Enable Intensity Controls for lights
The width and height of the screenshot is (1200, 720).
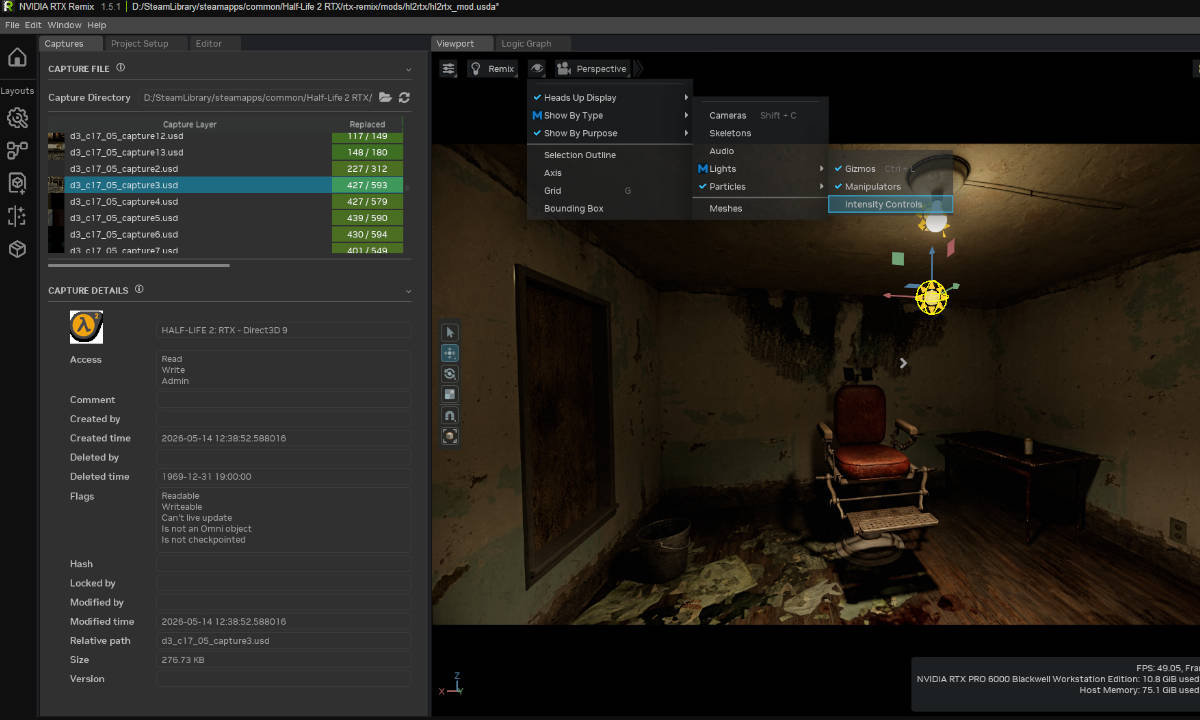[890, 204]
